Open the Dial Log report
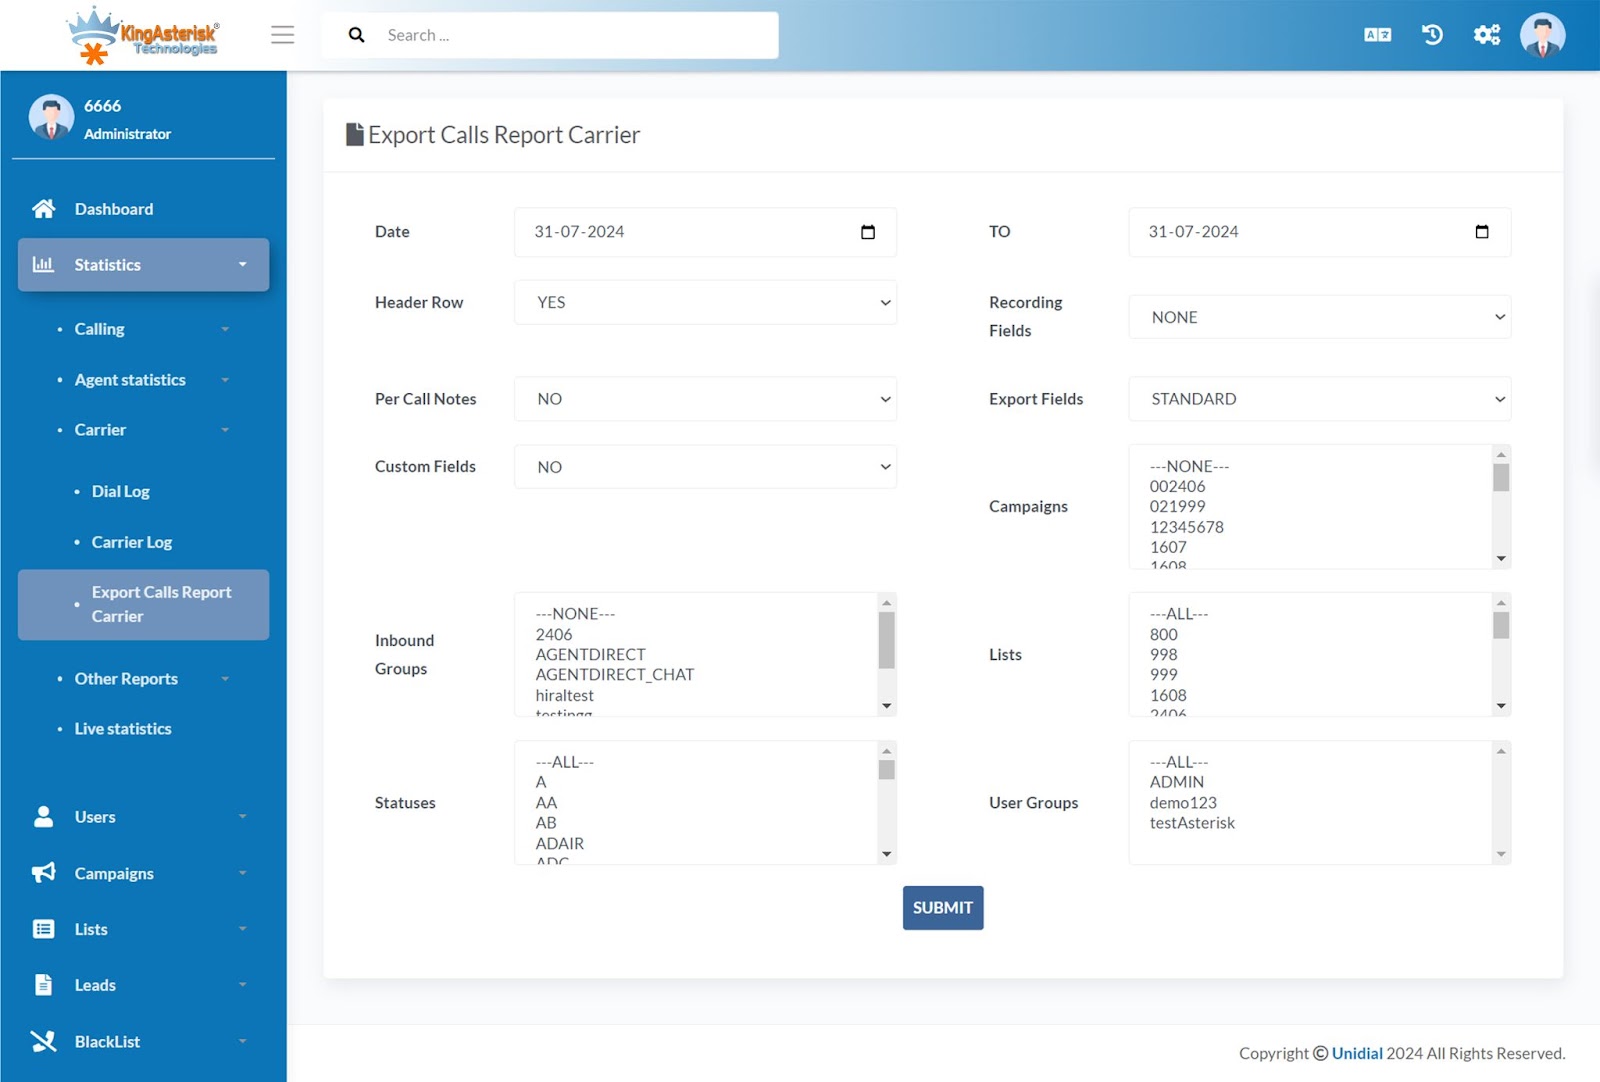 click(x=121, y=491)
